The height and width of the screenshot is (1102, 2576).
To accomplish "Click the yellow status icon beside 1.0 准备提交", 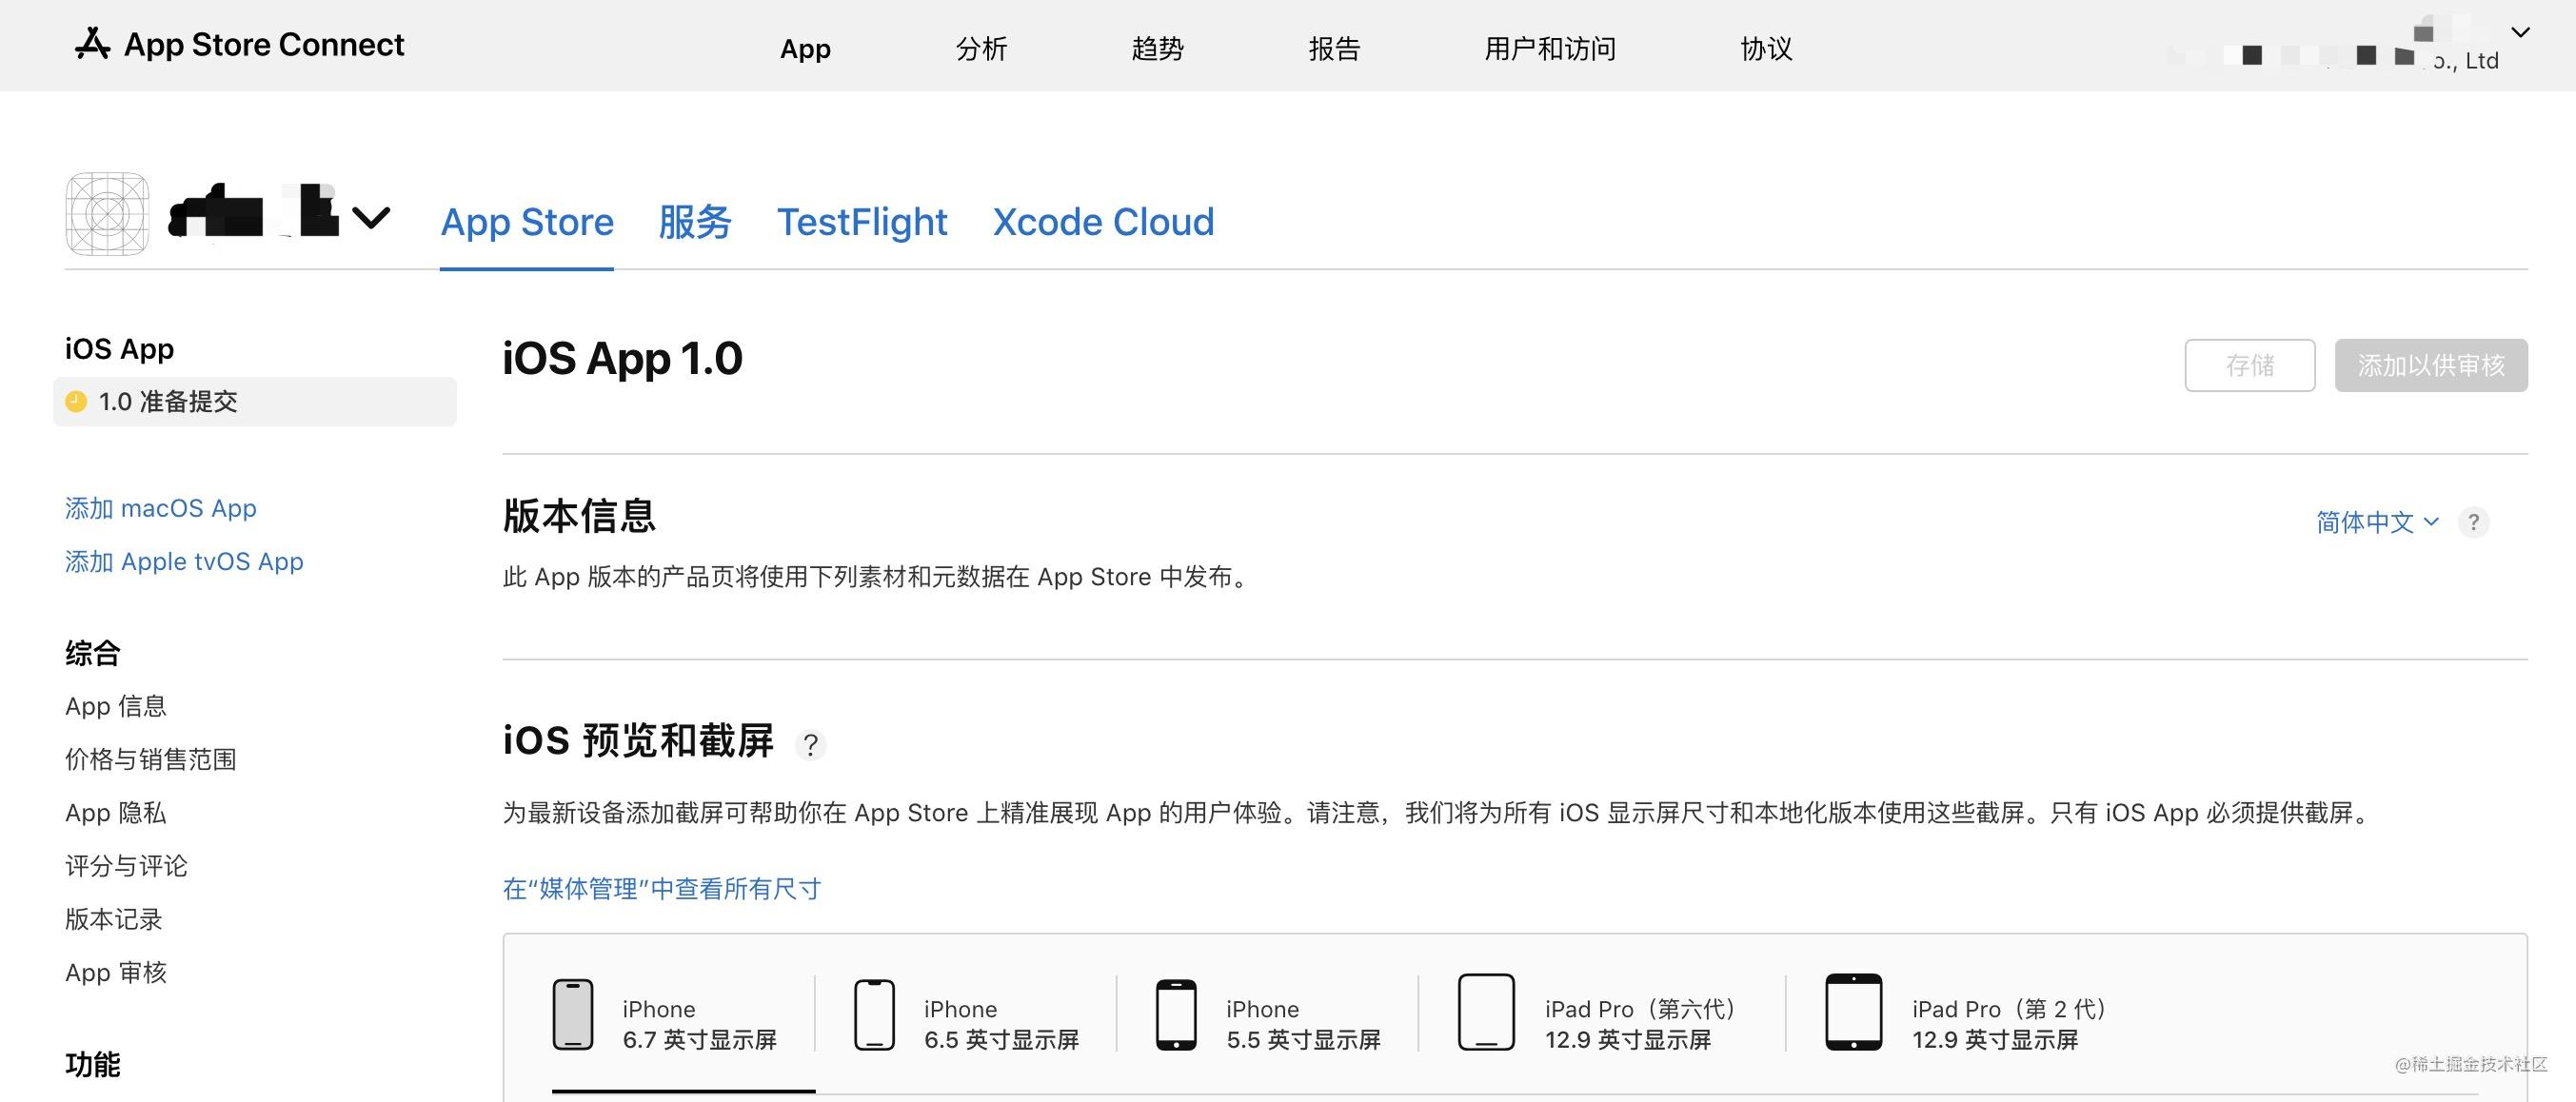I will tap(77, 401).
